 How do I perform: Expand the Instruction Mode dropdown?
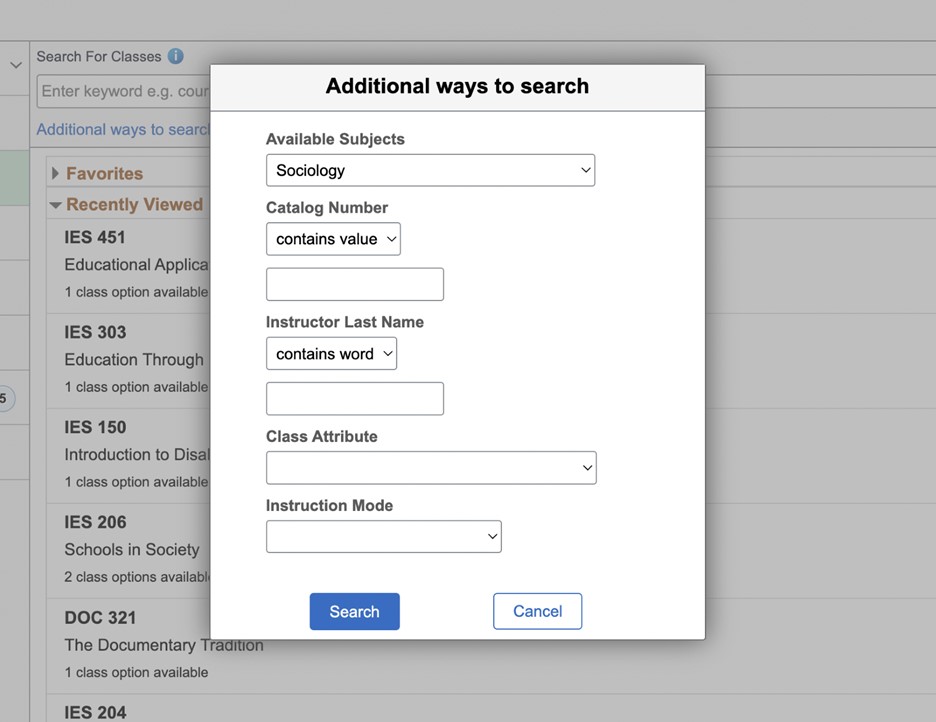pos(383,537)
